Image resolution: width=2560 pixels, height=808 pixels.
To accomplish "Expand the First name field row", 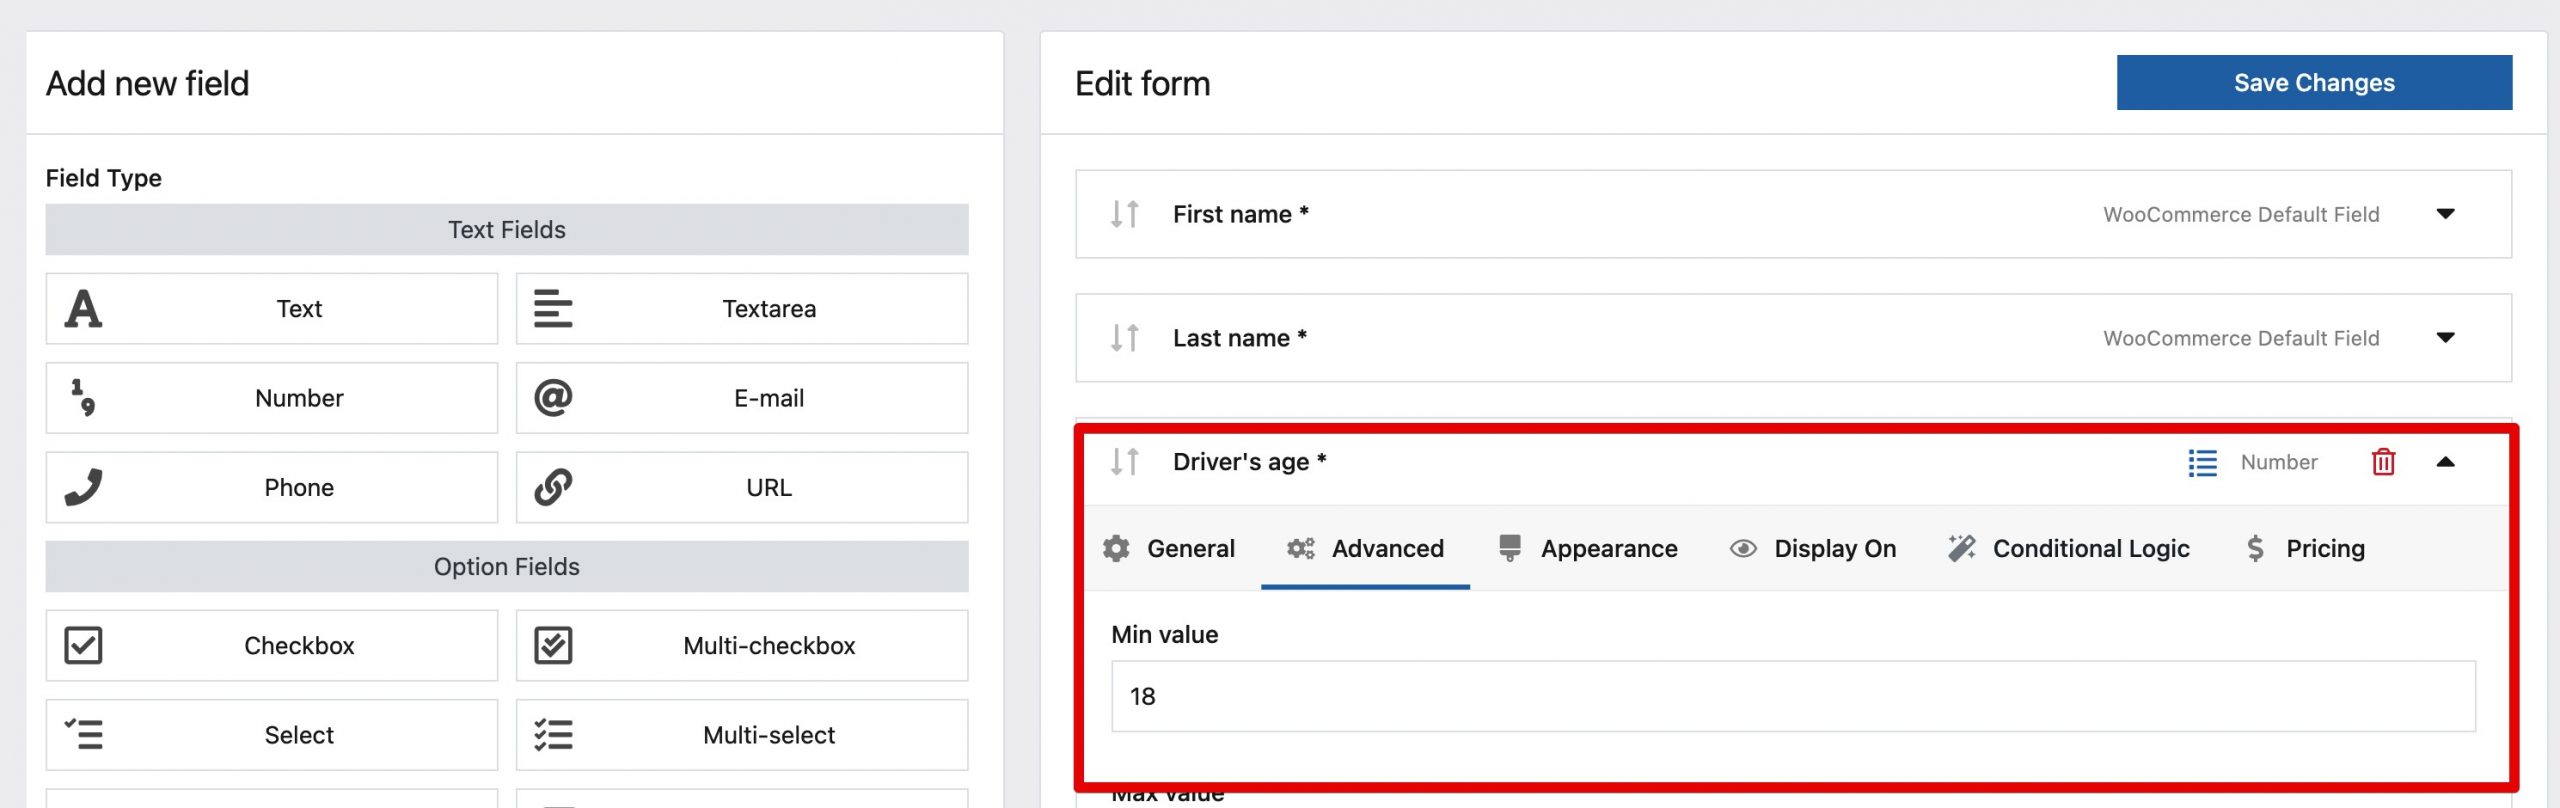I will click(2445, 214).
